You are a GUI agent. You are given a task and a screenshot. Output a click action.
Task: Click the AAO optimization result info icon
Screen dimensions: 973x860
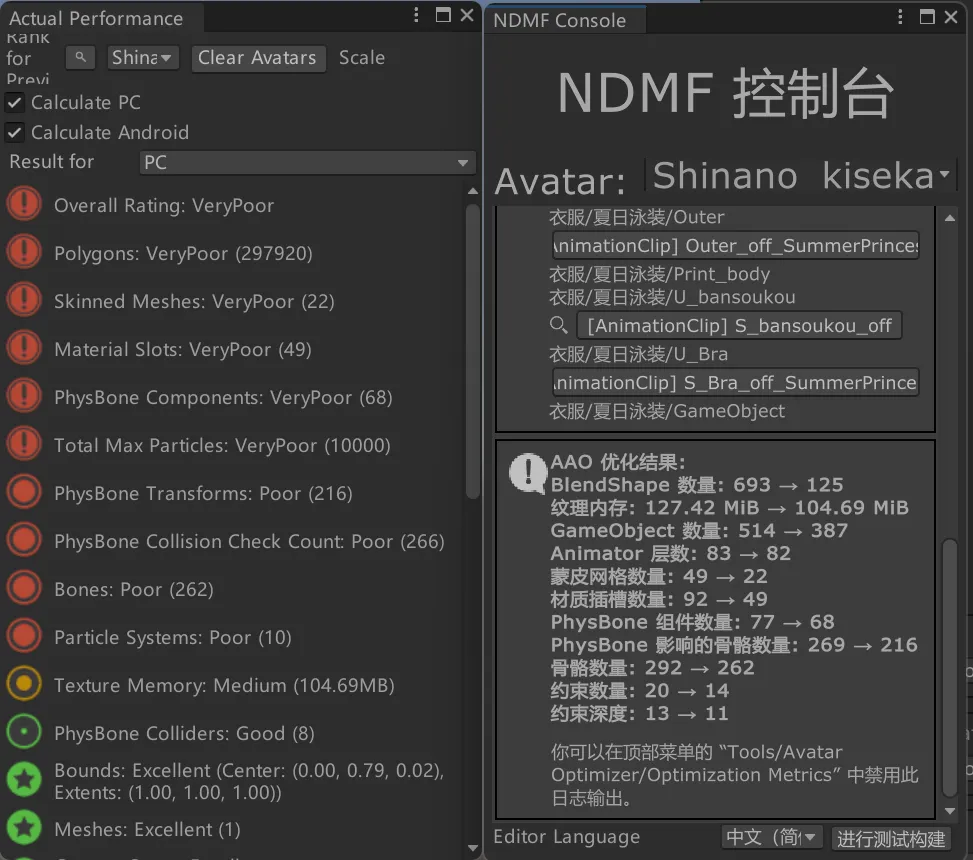tap(527, 473)
